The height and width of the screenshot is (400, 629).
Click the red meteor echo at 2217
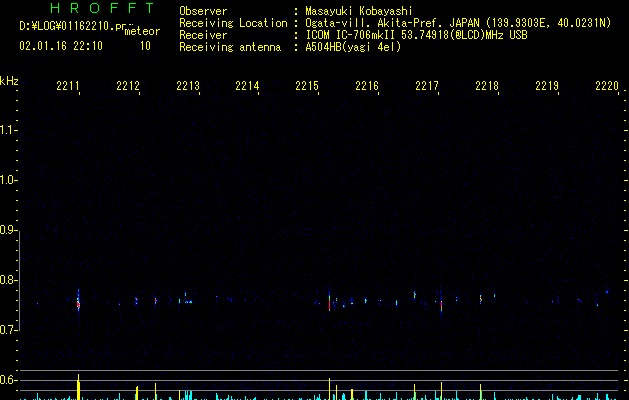(x=441, y=305)
